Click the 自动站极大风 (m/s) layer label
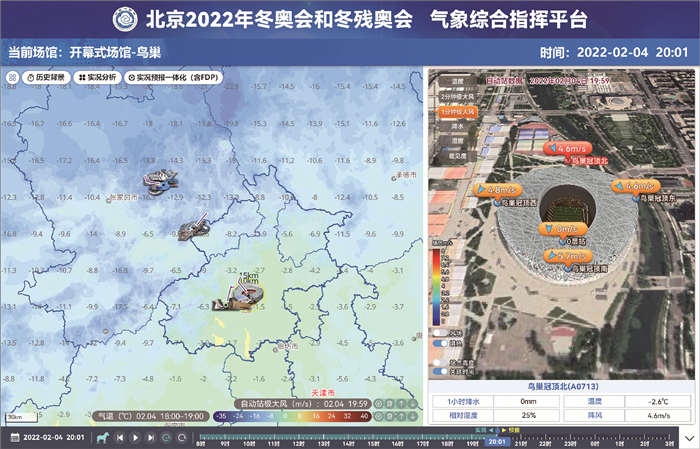Image resolution: width=700 pixels, height=449 pixels. pos(304,404)
